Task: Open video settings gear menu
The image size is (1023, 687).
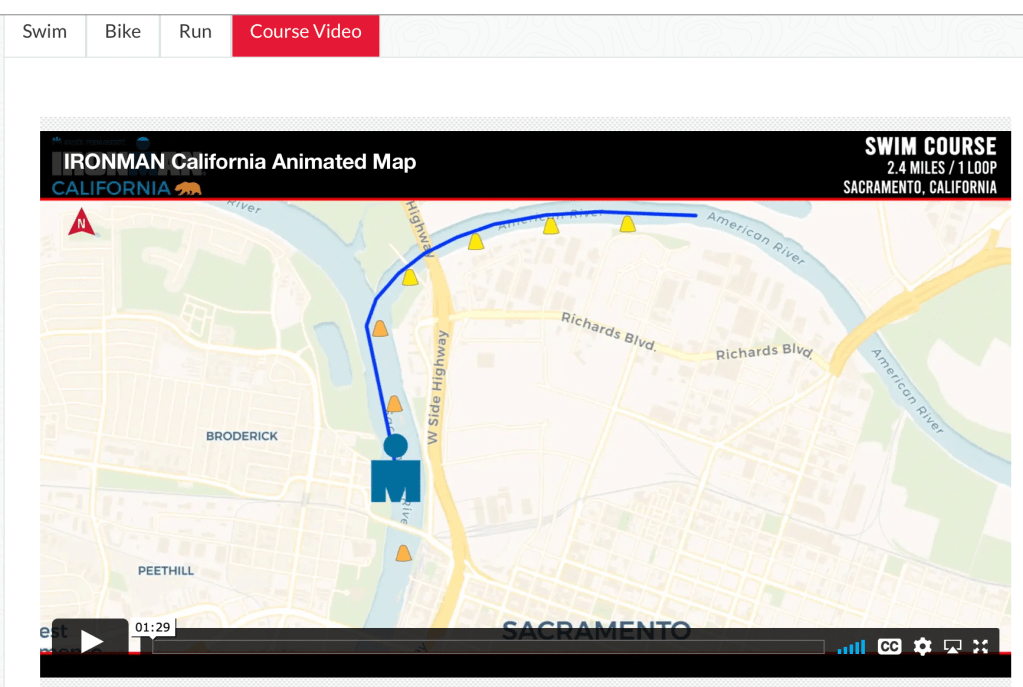Action: (922, 647)
